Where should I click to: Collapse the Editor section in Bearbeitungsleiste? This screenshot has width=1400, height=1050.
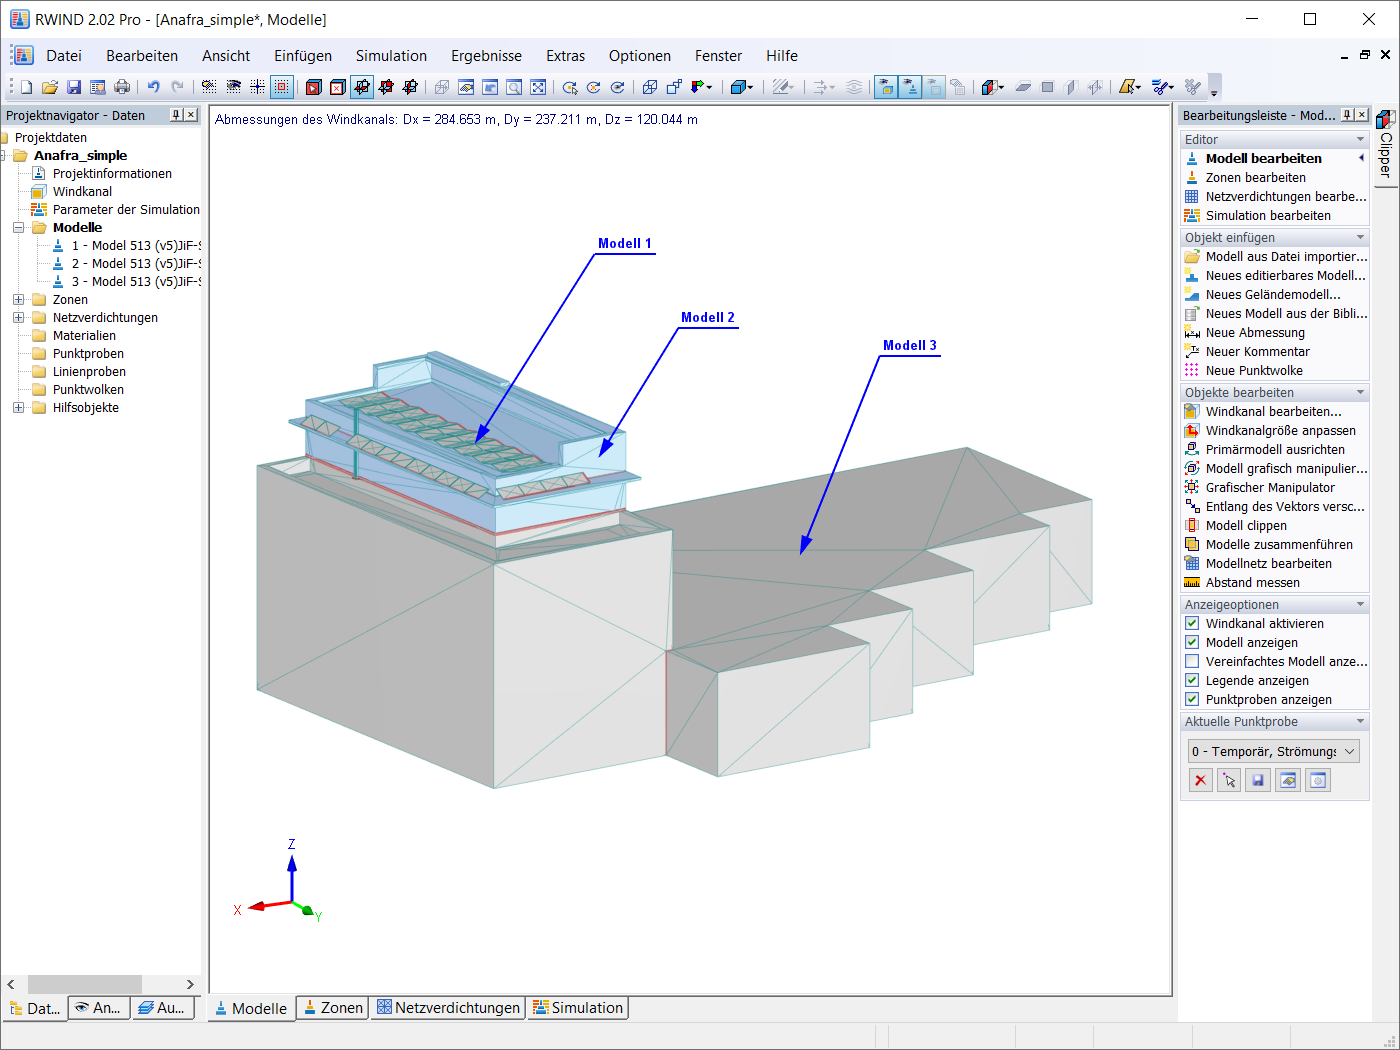tap(1360, 139)
